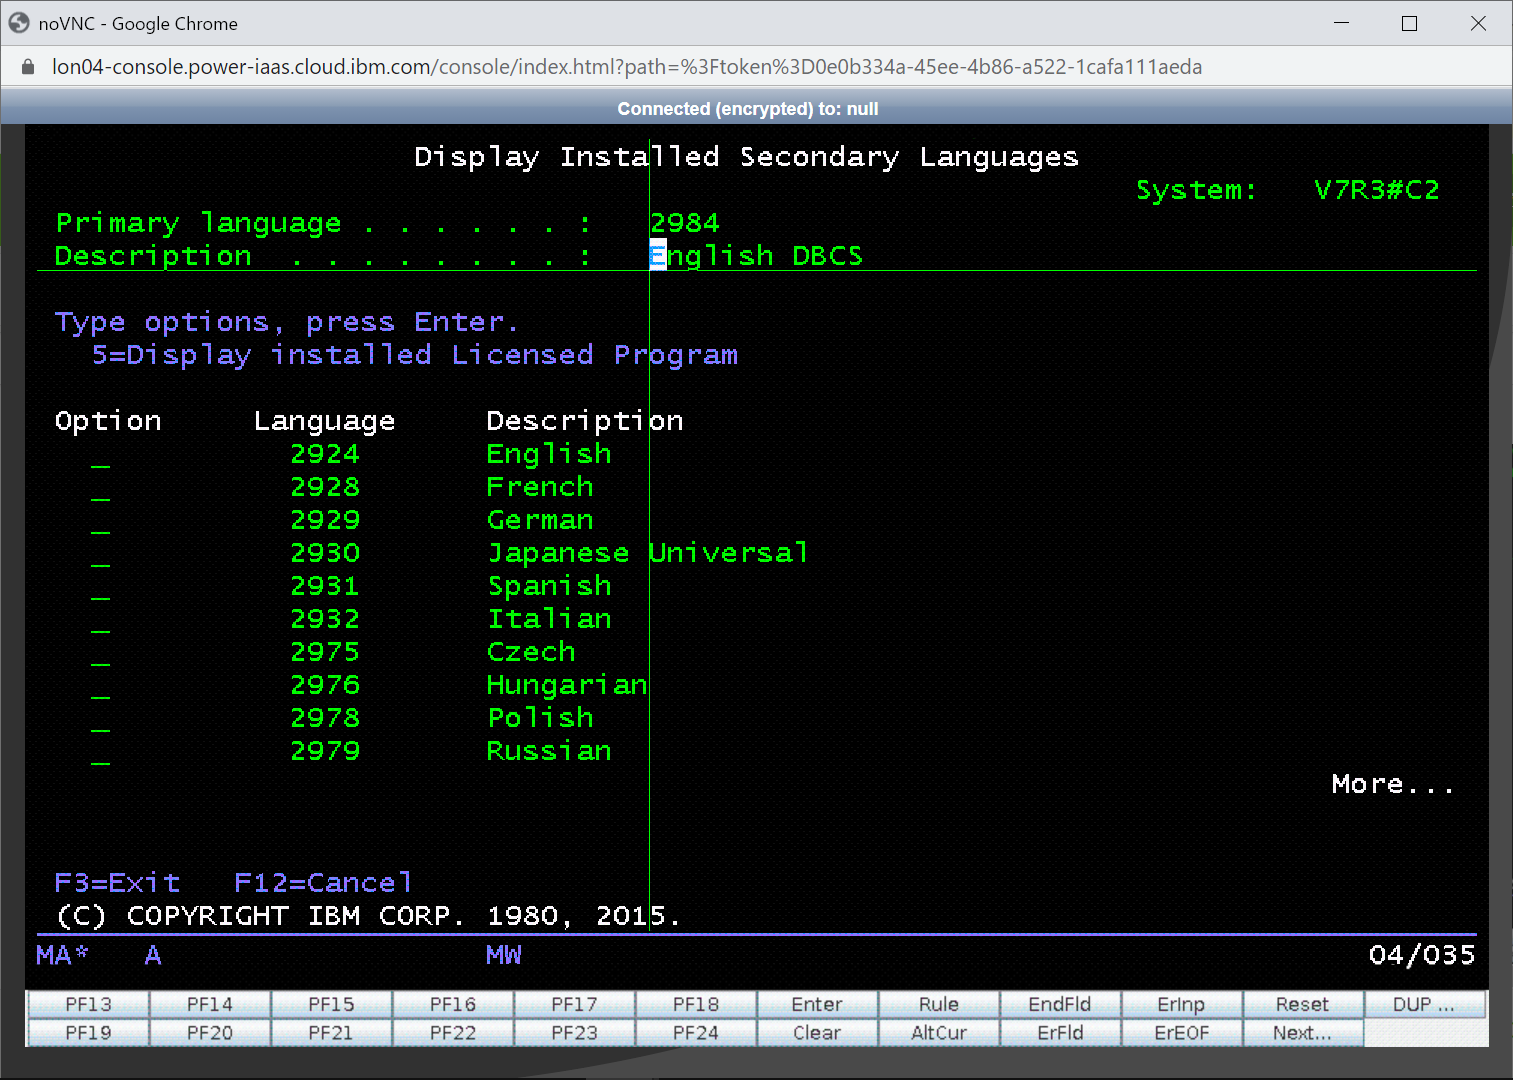Viewport: 1513px width, 1080px height.
Task: Click the PF20 function key
Action: click(210, 1033)
